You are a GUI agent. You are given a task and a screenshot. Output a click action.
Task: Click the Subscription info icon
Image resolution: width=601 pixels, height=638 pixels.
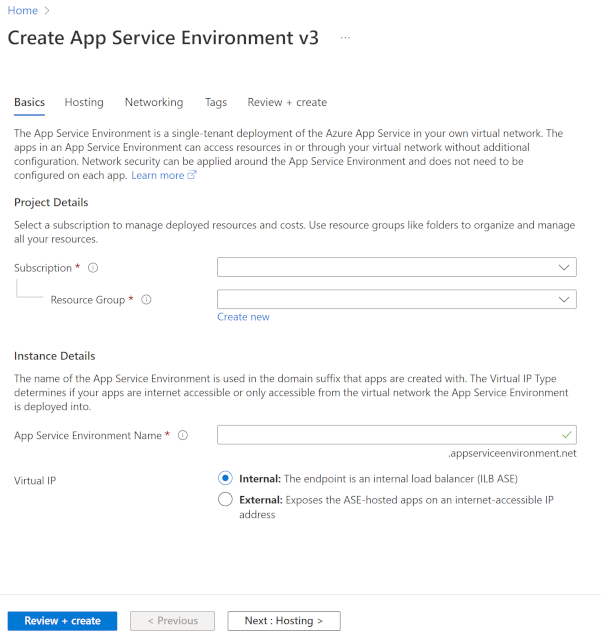coord(93,268)
